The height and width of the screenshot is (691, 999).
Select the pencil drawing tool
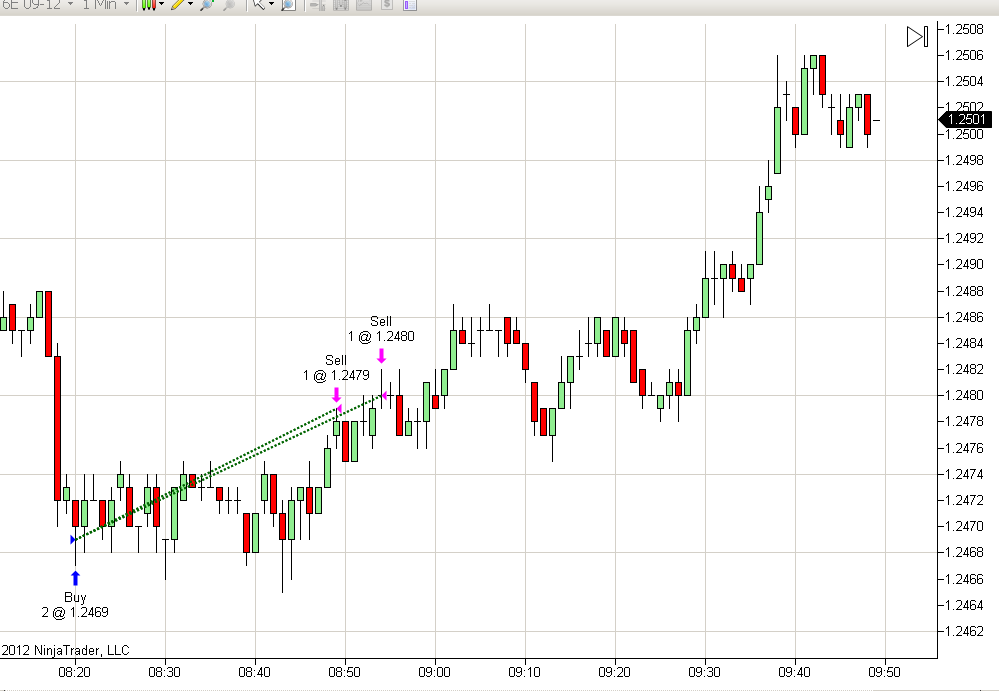177,4
